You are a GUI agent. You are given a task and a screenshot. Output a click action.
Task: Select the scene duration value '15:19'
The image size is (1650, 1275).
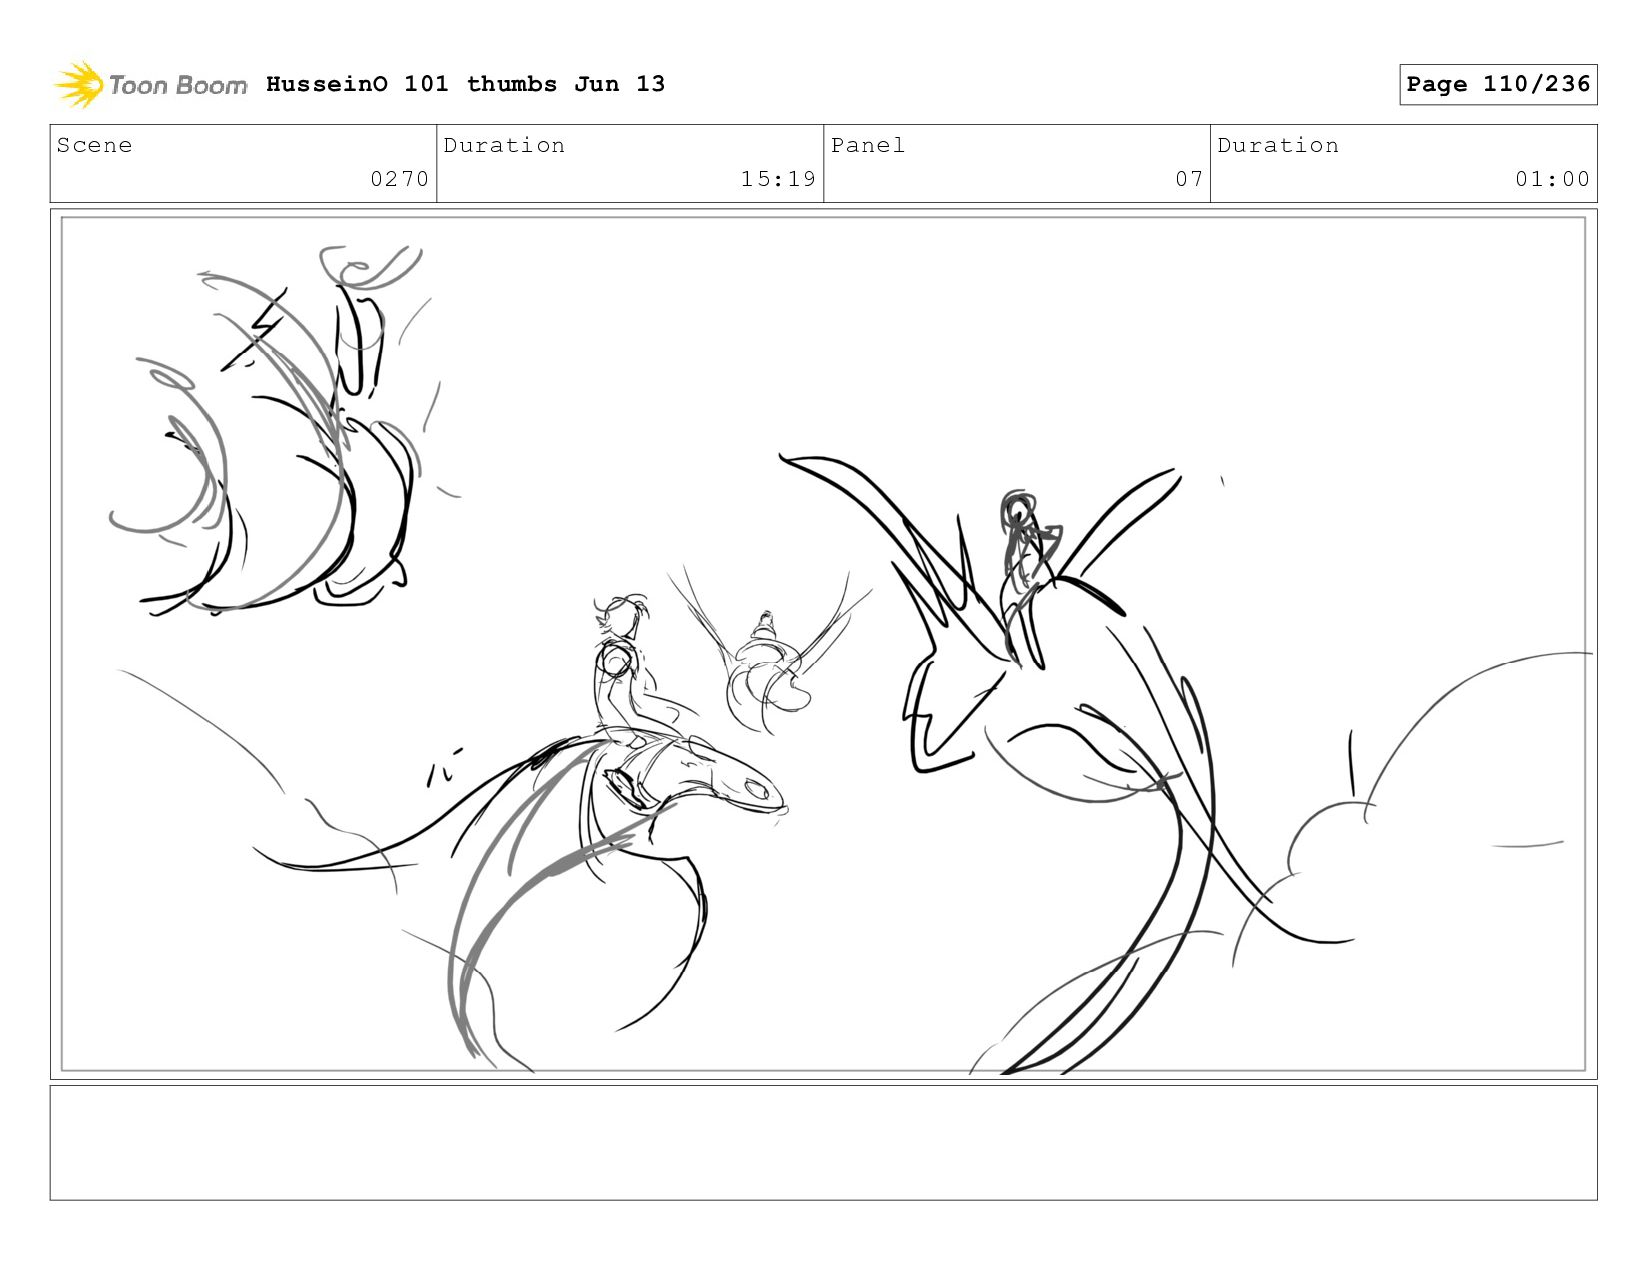(x=778, y=179)
